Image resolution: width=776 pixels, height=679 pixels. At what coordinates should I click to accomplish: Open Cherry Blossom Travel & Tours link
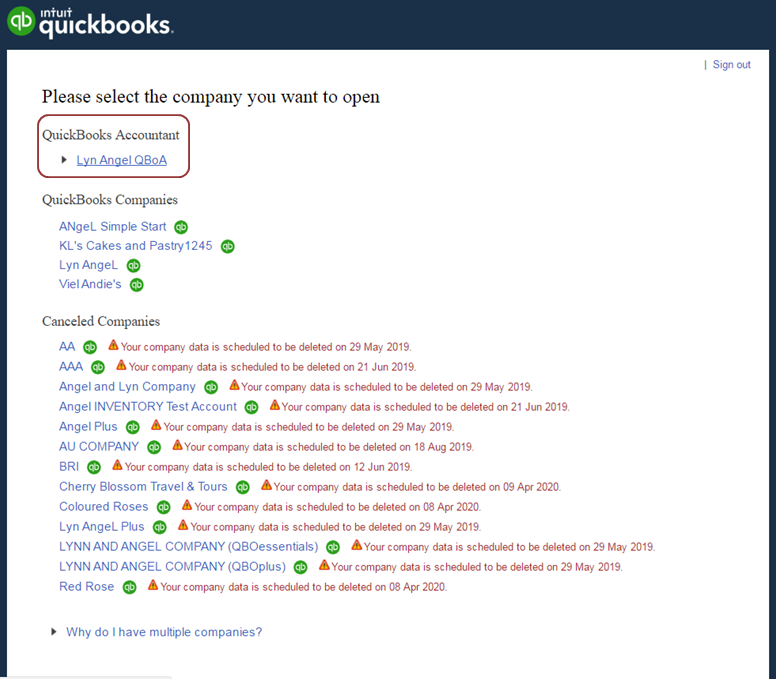[x=143, y=486]
